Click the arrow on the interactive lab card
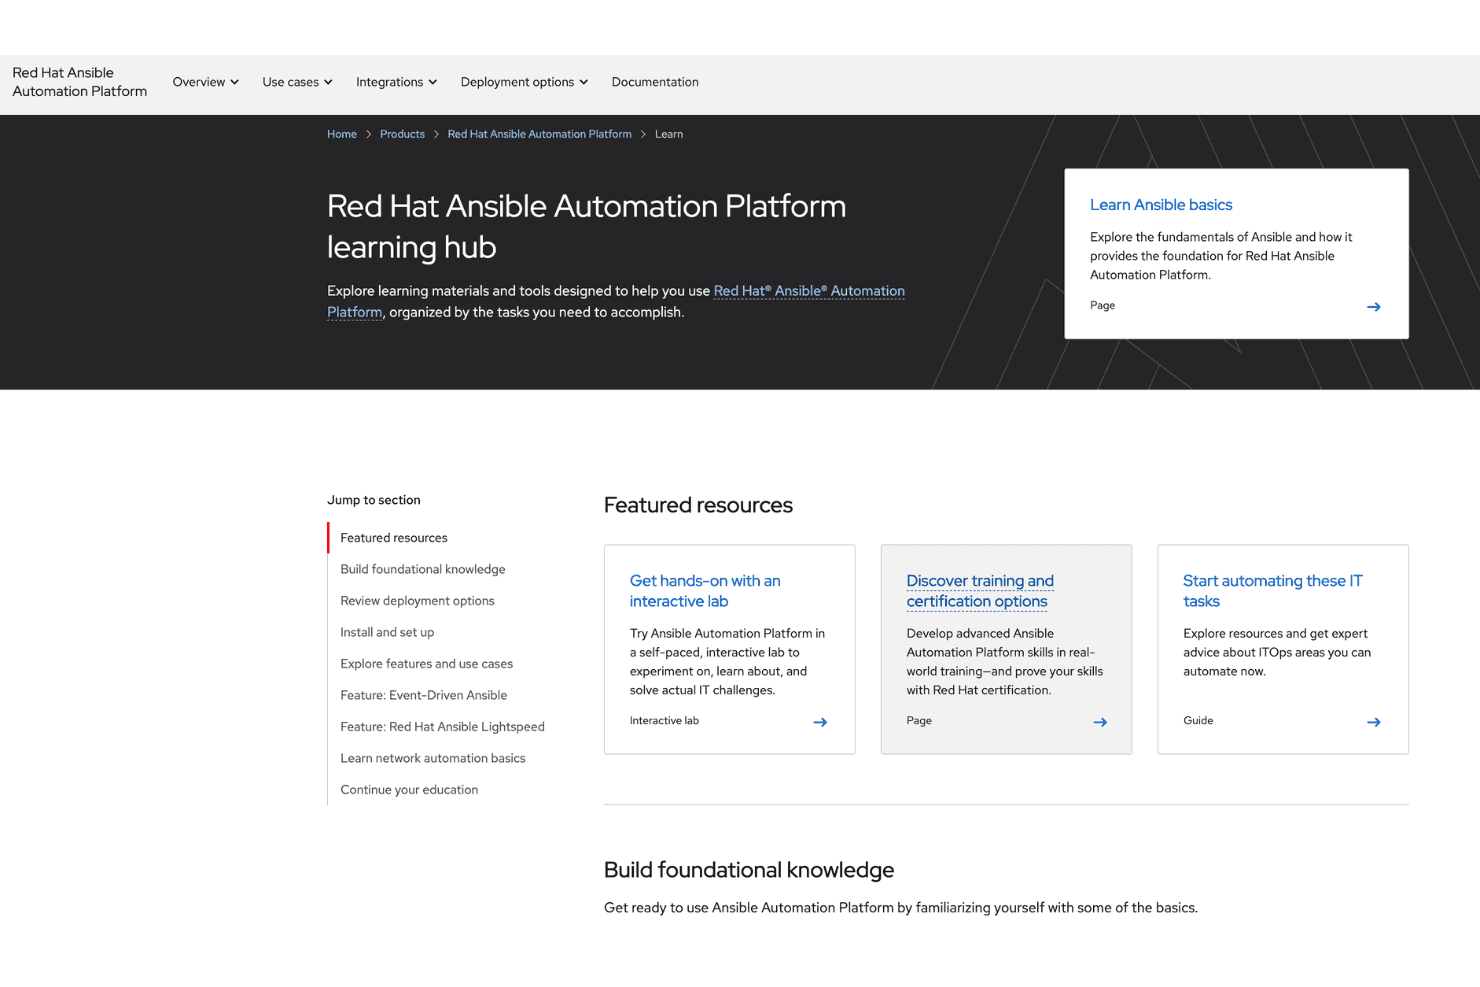This screenshot has width=1480, height=987. (x=820, y=722)
